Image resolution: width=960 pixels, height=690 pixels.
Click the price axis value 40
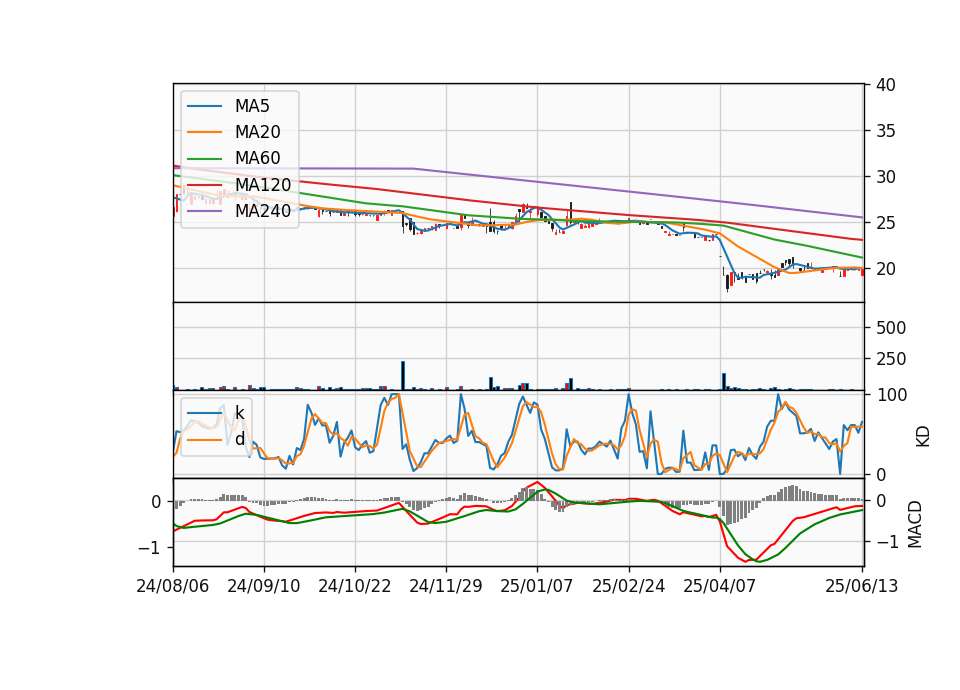pyautogui.click(x=885, y=85)
